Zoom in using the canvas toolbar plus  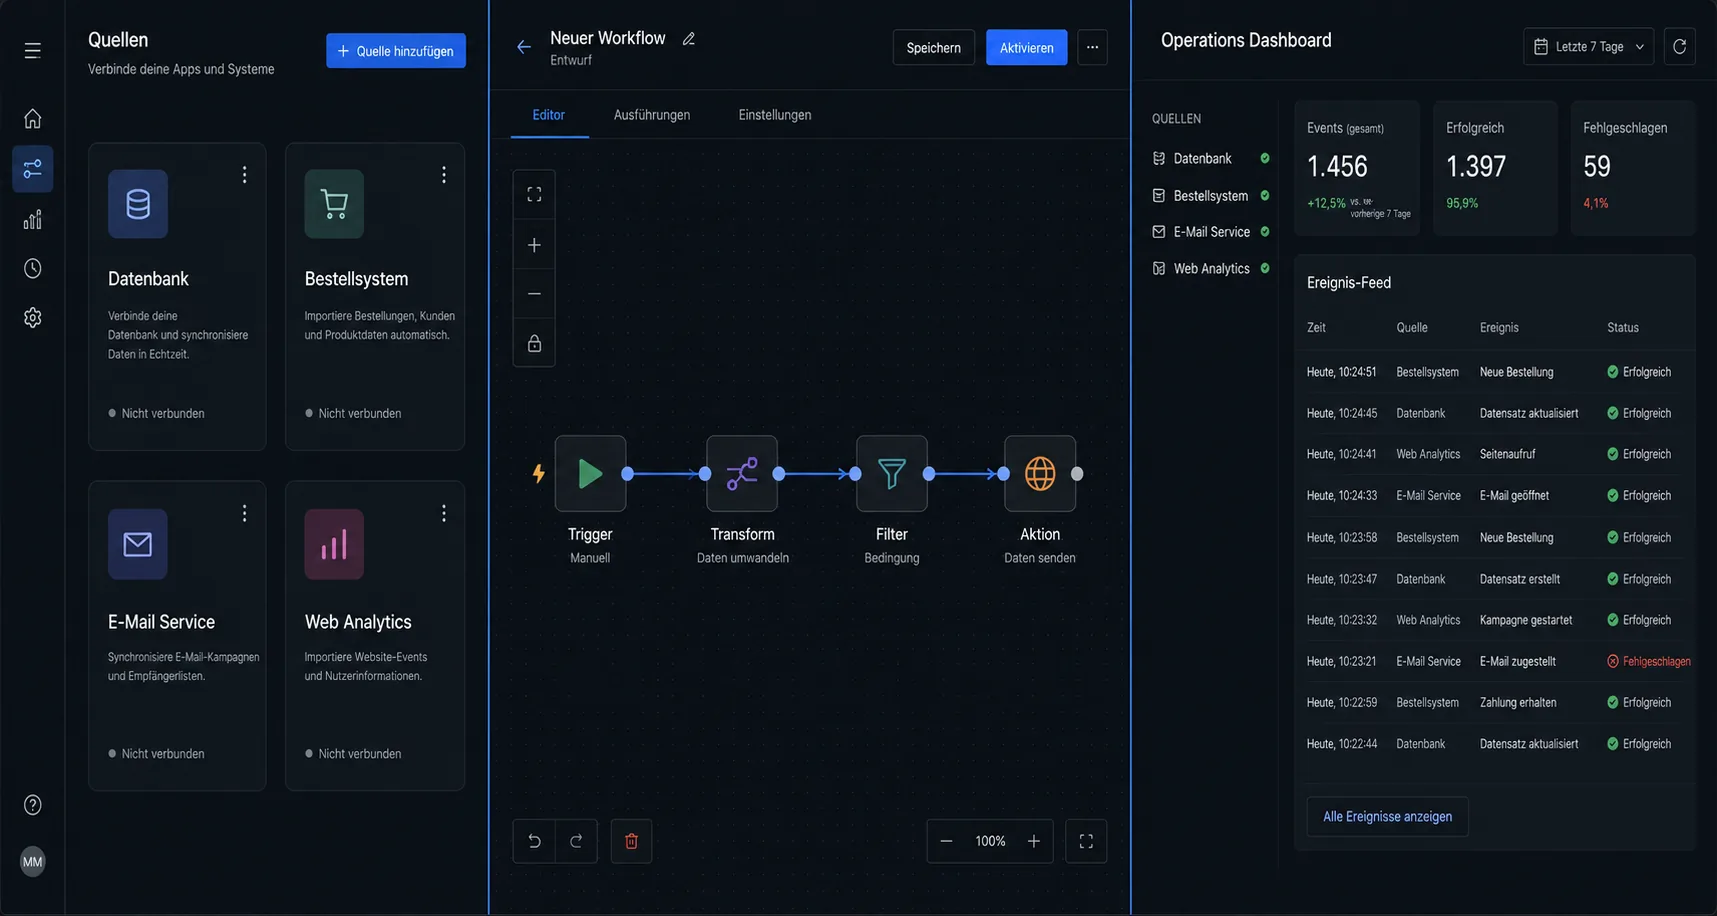tap(534, 245)
